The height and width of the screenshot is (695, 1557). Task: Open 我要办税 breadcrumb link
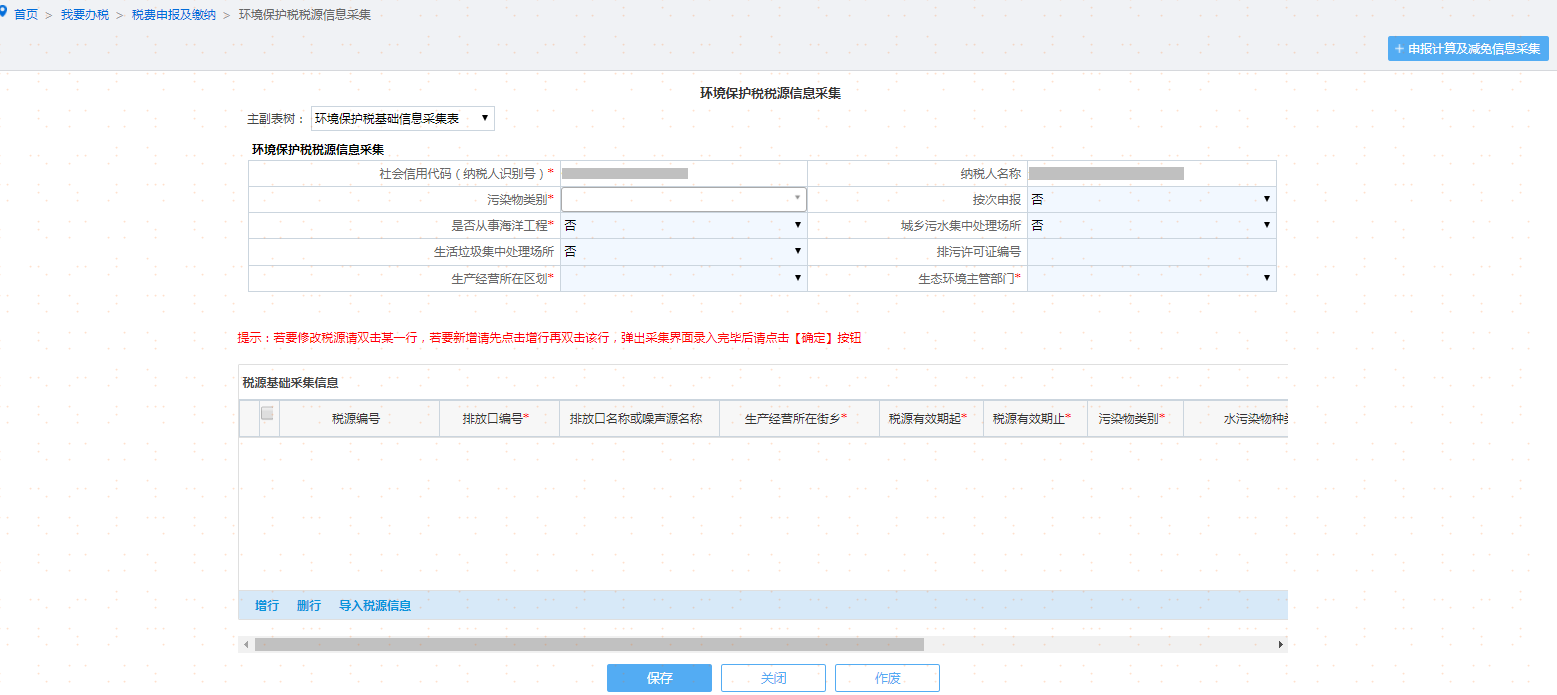(84, 15)
